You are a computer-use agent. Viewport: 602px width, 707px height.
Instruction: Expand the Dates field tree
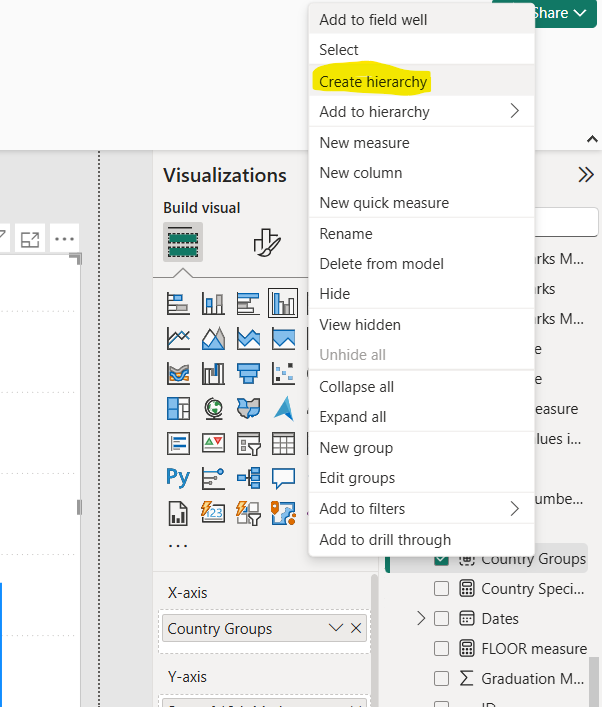pos(421,619)
